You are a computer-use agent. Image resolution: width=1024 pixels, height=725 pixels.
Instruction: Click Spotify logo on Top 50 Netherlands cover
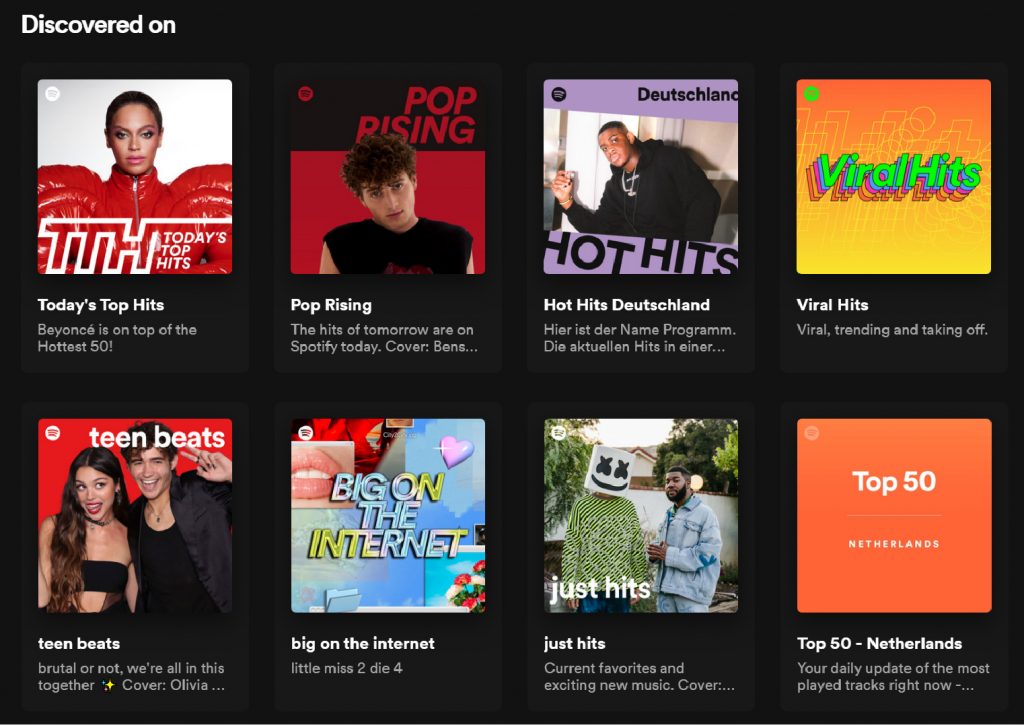point(812,433)
